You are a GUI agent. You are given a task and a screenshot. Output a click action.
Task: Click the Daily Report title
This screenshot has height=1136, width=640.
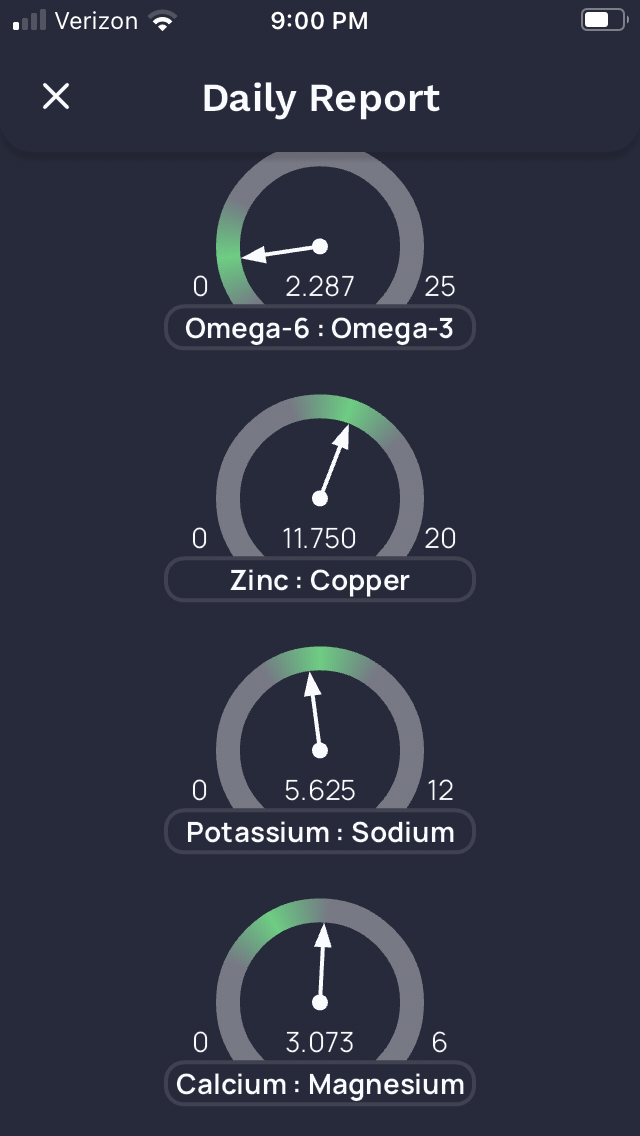tap(321, 98)
